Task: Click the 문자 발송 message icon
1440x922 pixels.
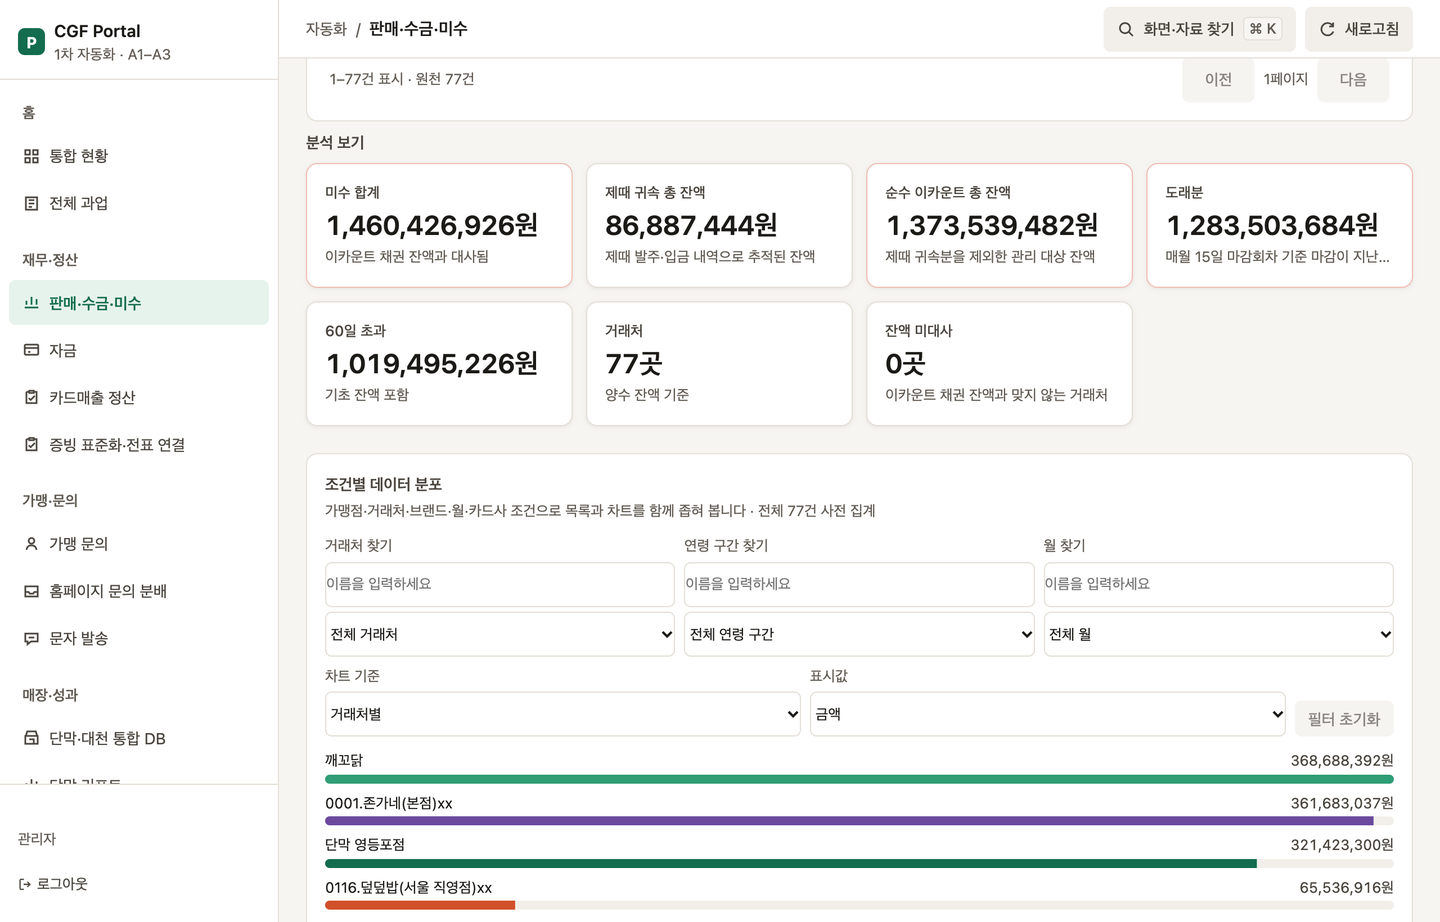Action: [x=31, y=638]
